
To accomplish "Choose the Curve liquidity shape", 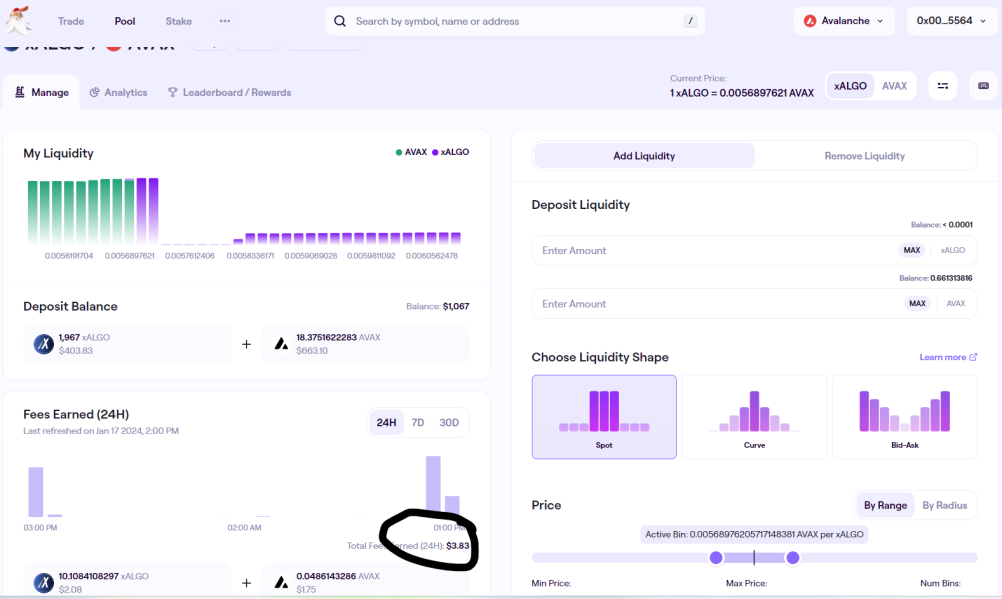I will [x=754, y=417].
